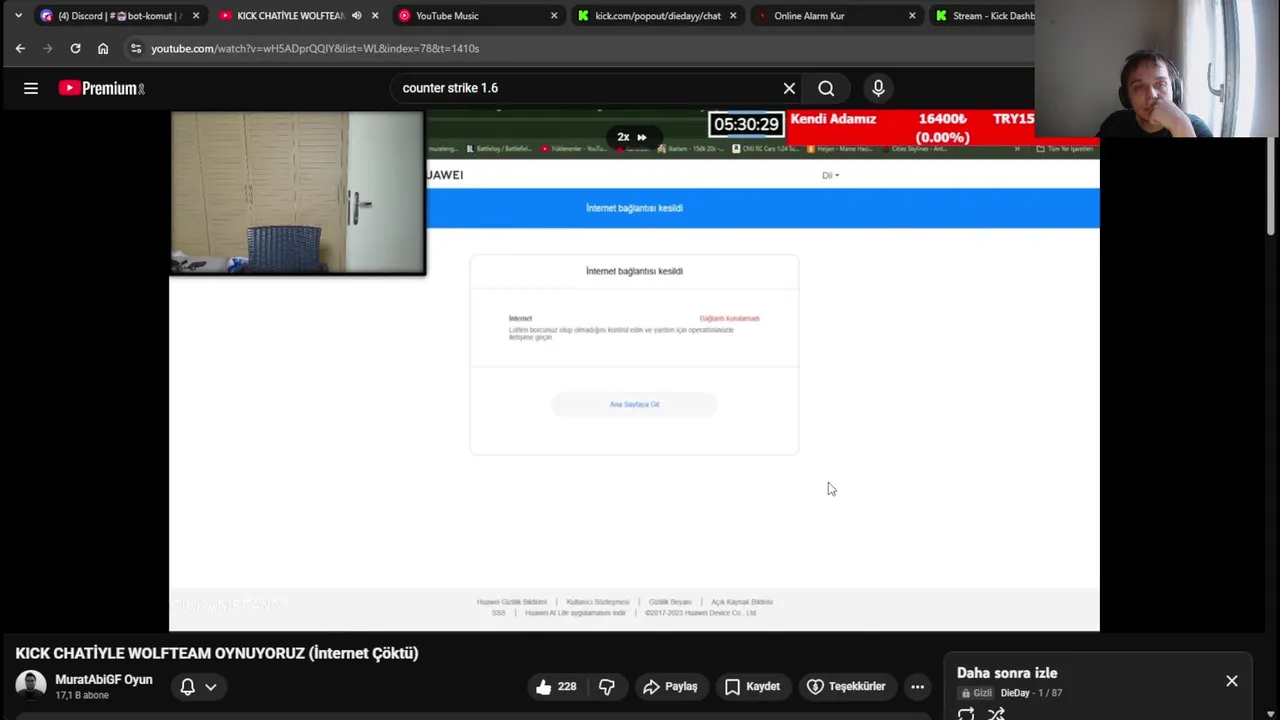1280x720 pixels.
Task: Toggle playlist loop icon
Action: pyautogui.click(x=966, y=714)
